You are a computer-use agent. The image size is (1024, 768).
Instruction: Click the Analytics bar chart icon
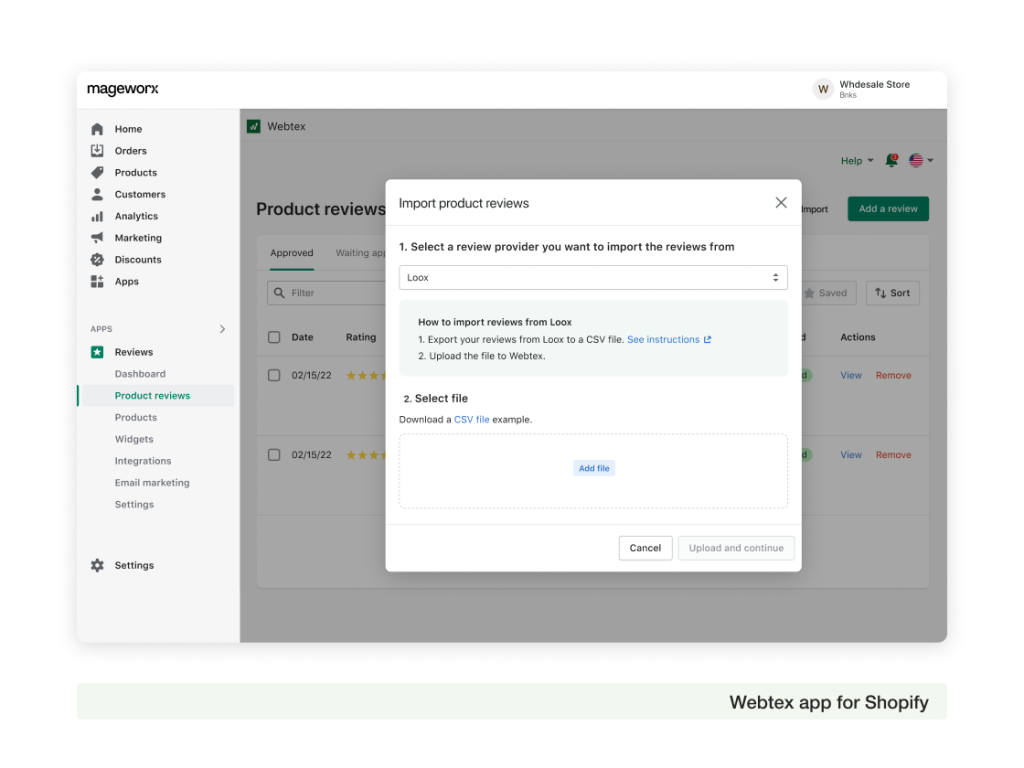97,216
